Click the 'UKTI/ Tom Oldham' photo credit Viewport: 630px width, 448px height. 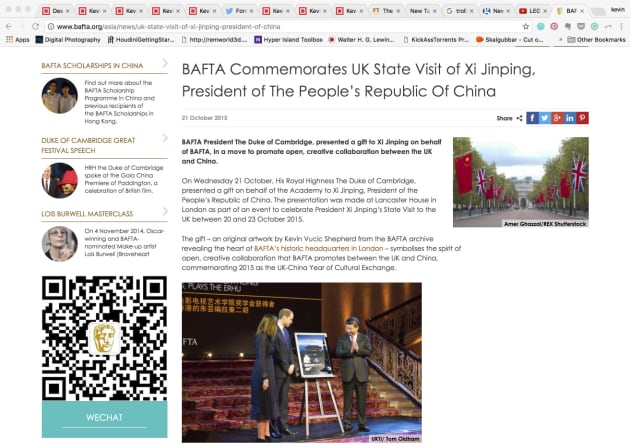pos(395,439)
